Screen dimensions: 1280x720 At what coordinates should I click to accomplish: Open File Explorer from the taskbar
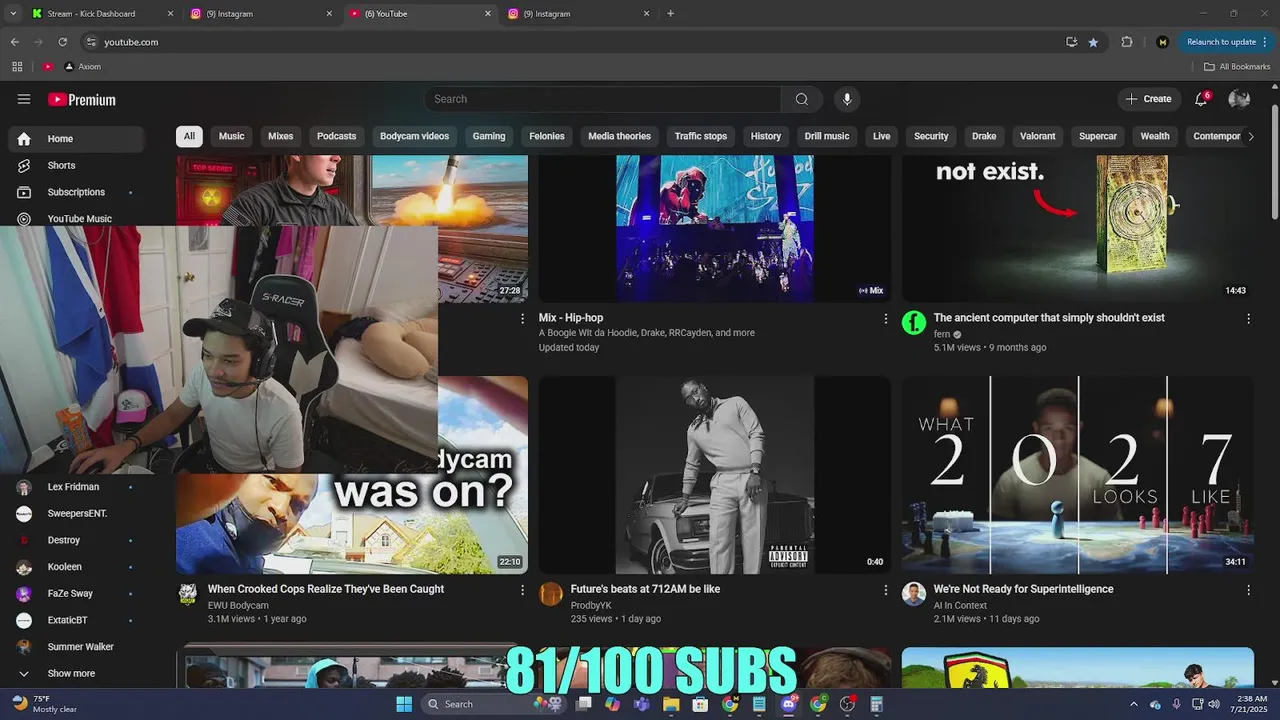coord(671,704)
